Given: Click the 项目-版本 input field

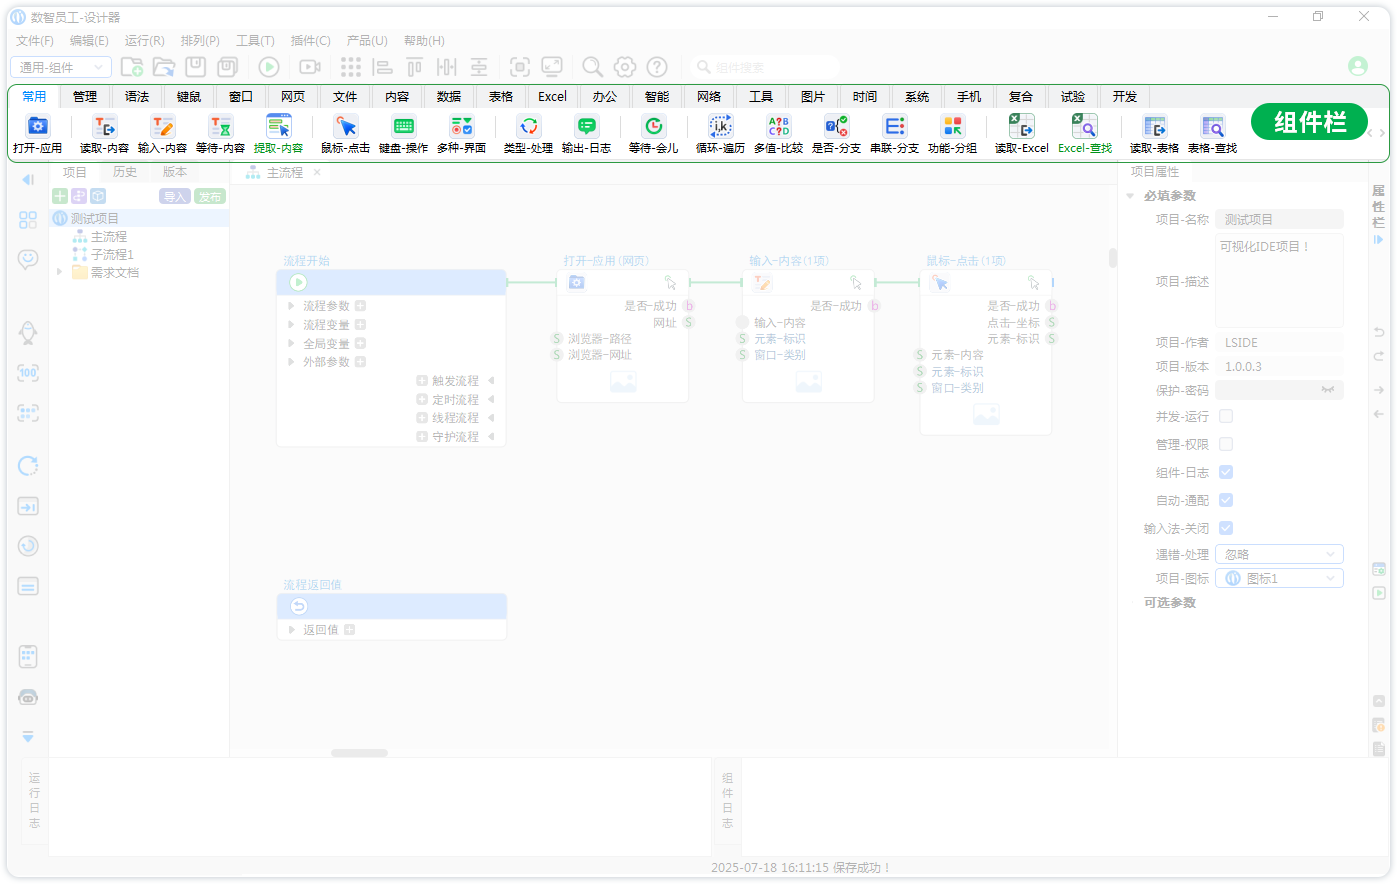Looking at the screenshot, I should click(1279, 367).
